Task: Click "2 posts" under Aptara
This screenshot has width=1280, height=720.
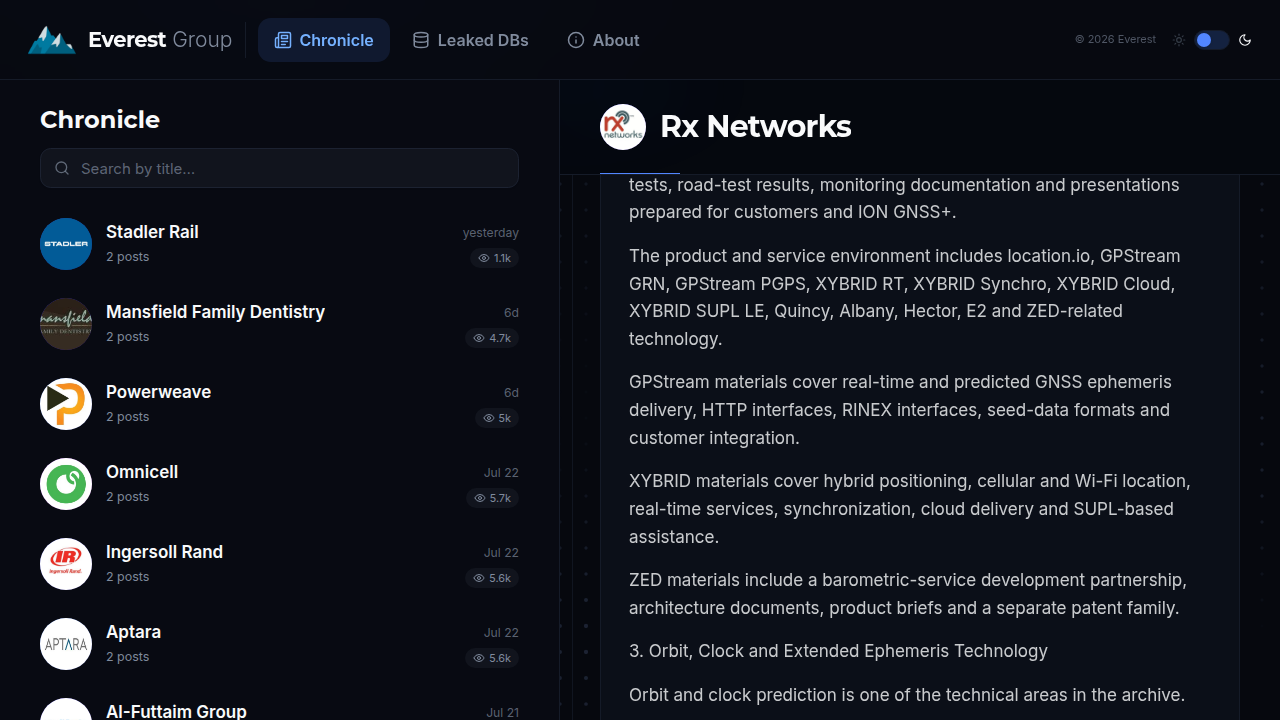Action: click(x=127, y=657)
